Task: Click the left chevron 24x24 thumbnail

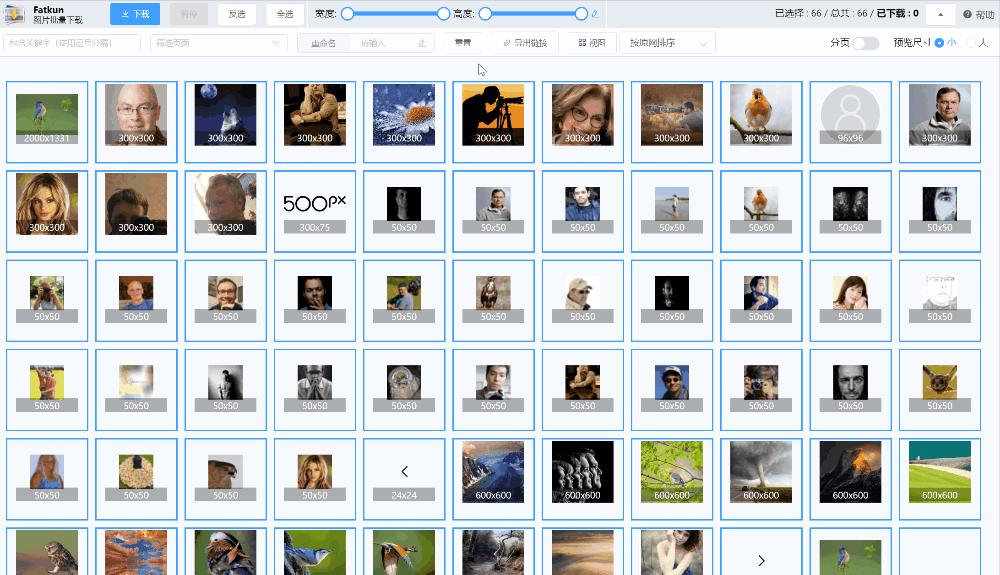Action: point(404,471)
